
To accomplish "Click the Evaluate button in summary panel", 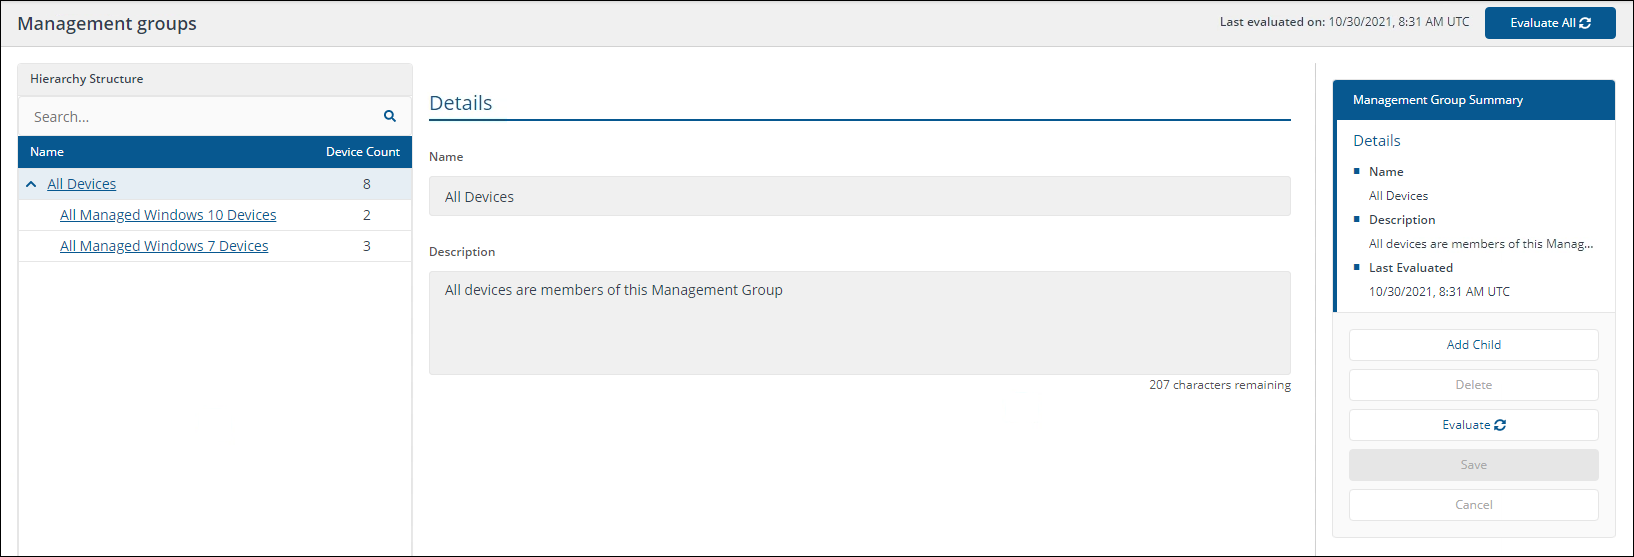I will click(x=1473, y=425).
